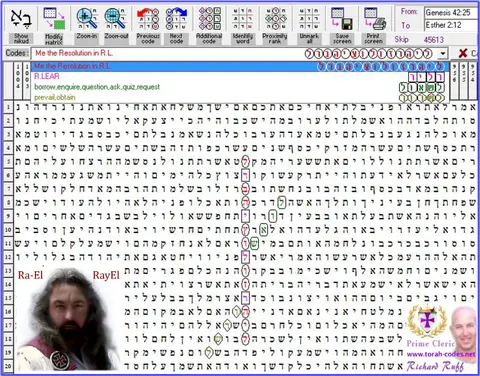Select the Zoom-in magnifier
The height and width of the screenshot is (376, 480).
87,18
